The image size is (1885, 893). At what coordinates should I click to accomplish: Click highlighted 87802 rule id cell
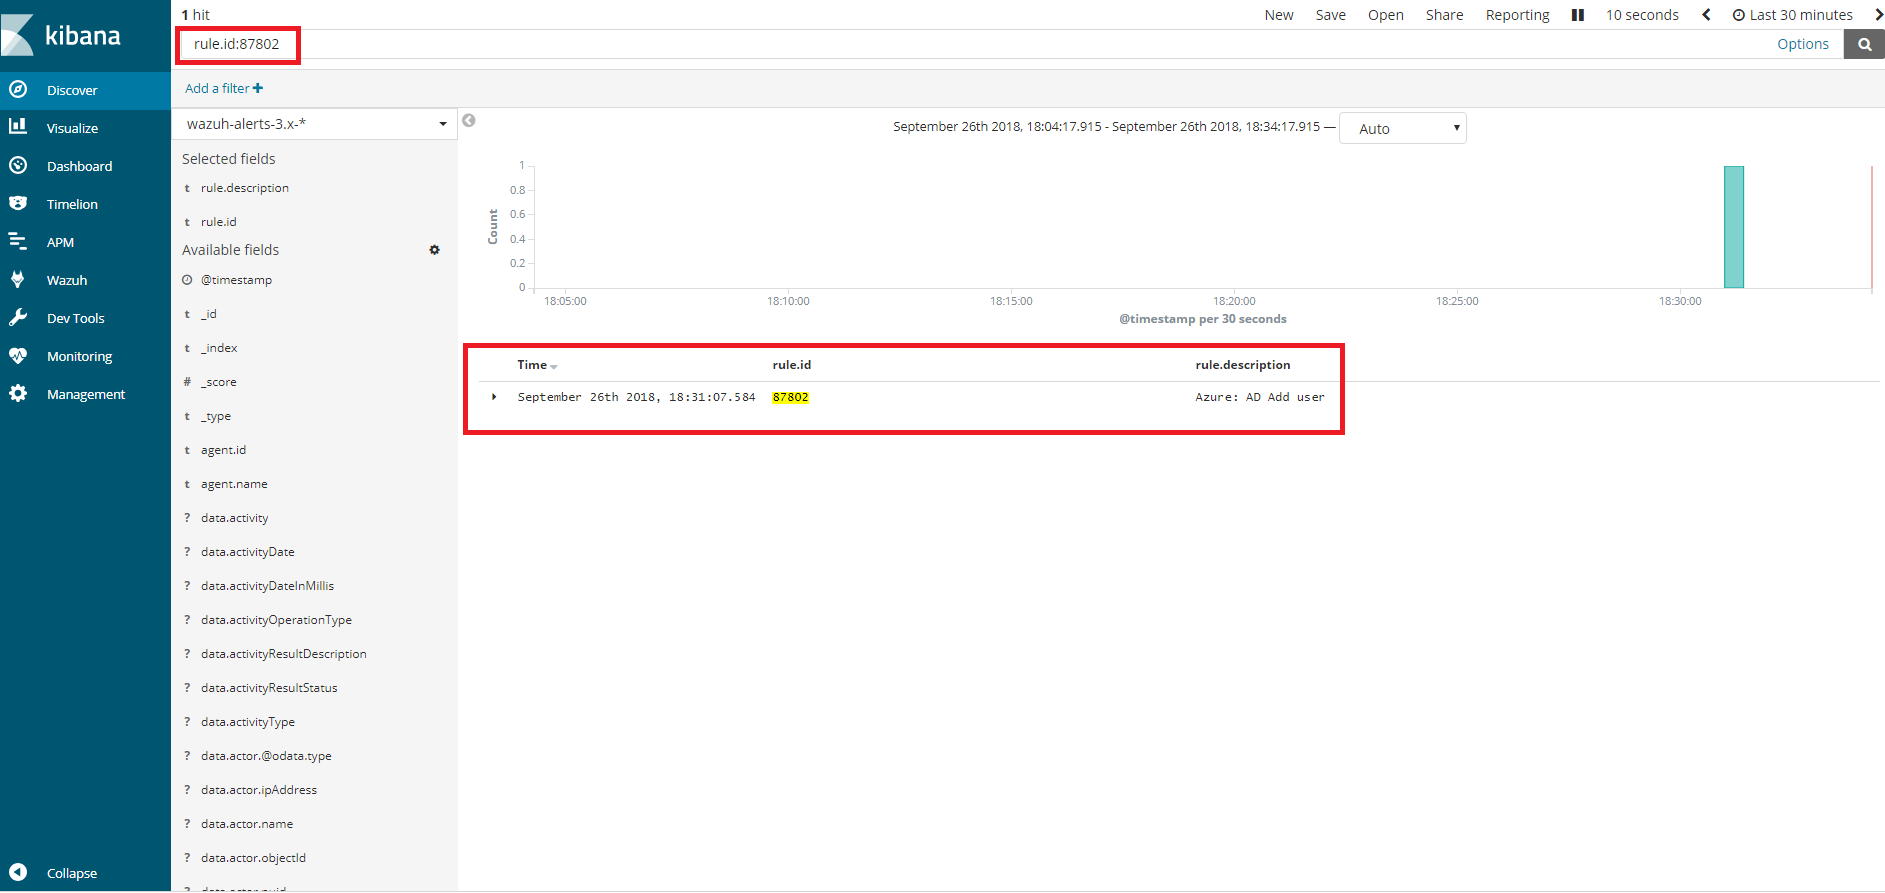tap(790, 397)
